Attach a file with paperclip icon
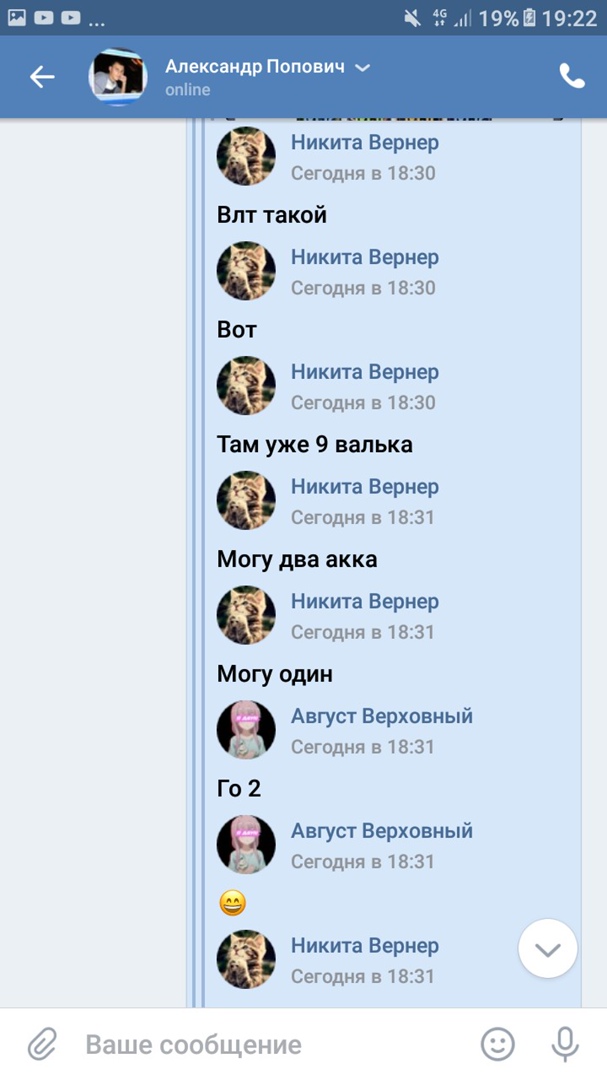607x1080 pixels. tap(41, 1045)
